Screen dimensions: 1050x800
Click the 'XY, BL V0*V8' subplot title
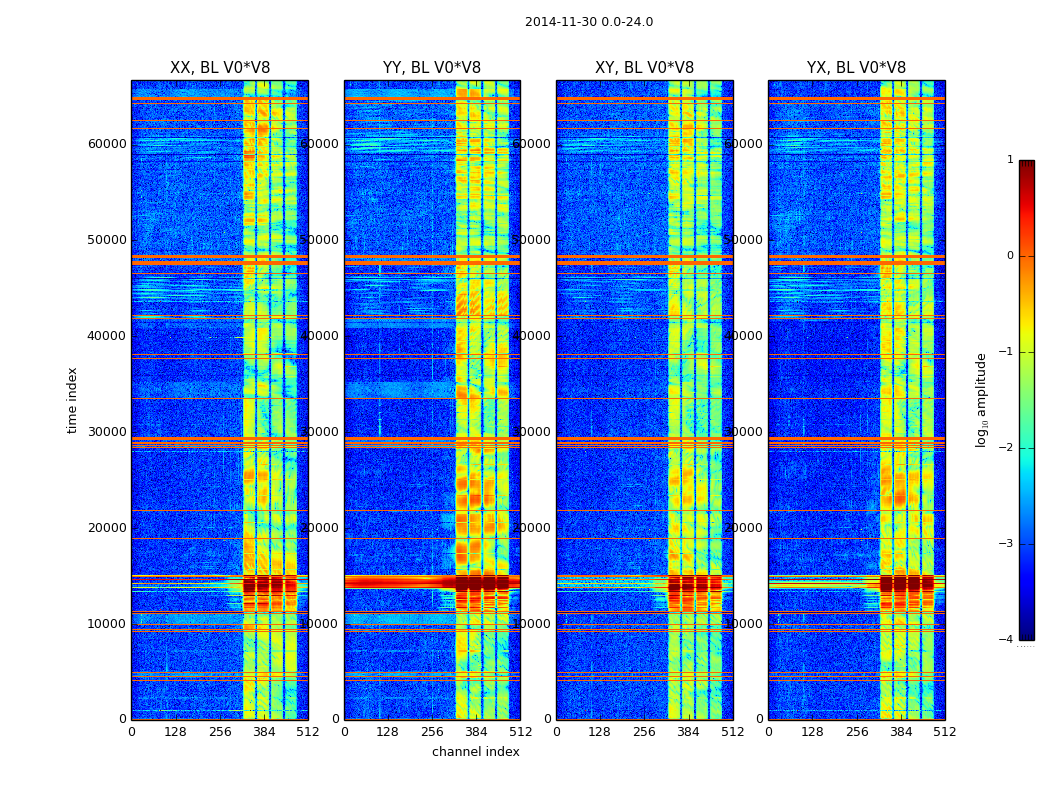(x=644, y=68)
